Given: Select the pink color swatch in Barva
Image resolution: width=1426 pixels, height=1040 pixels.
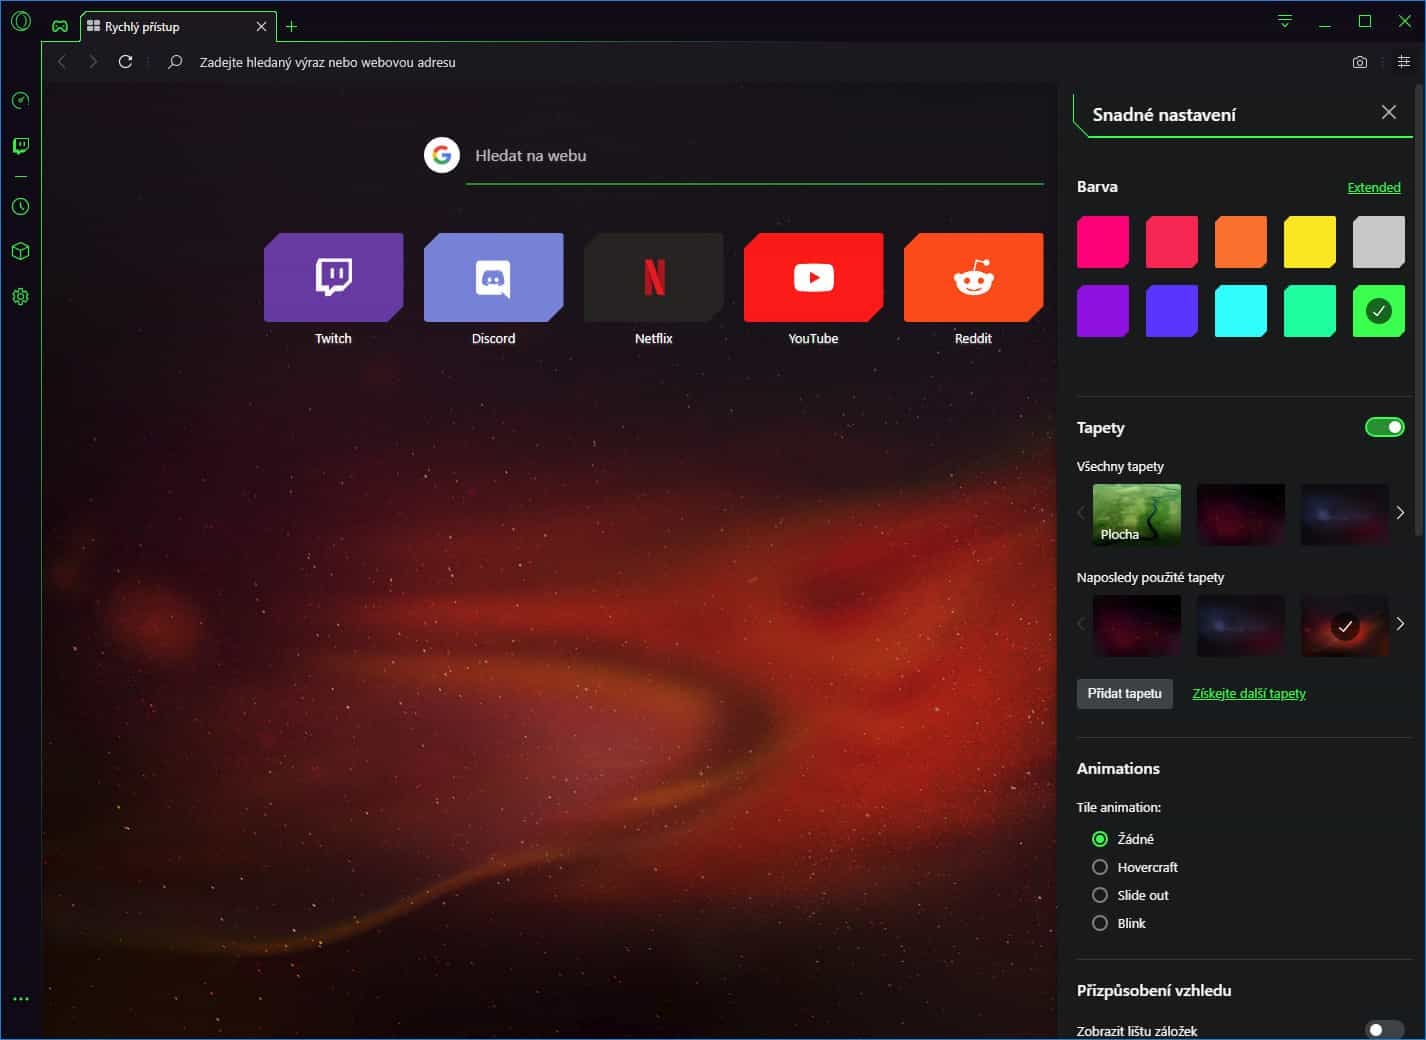Looking at the screenshot, I should pyautogui.click(x=1102, y=241).
